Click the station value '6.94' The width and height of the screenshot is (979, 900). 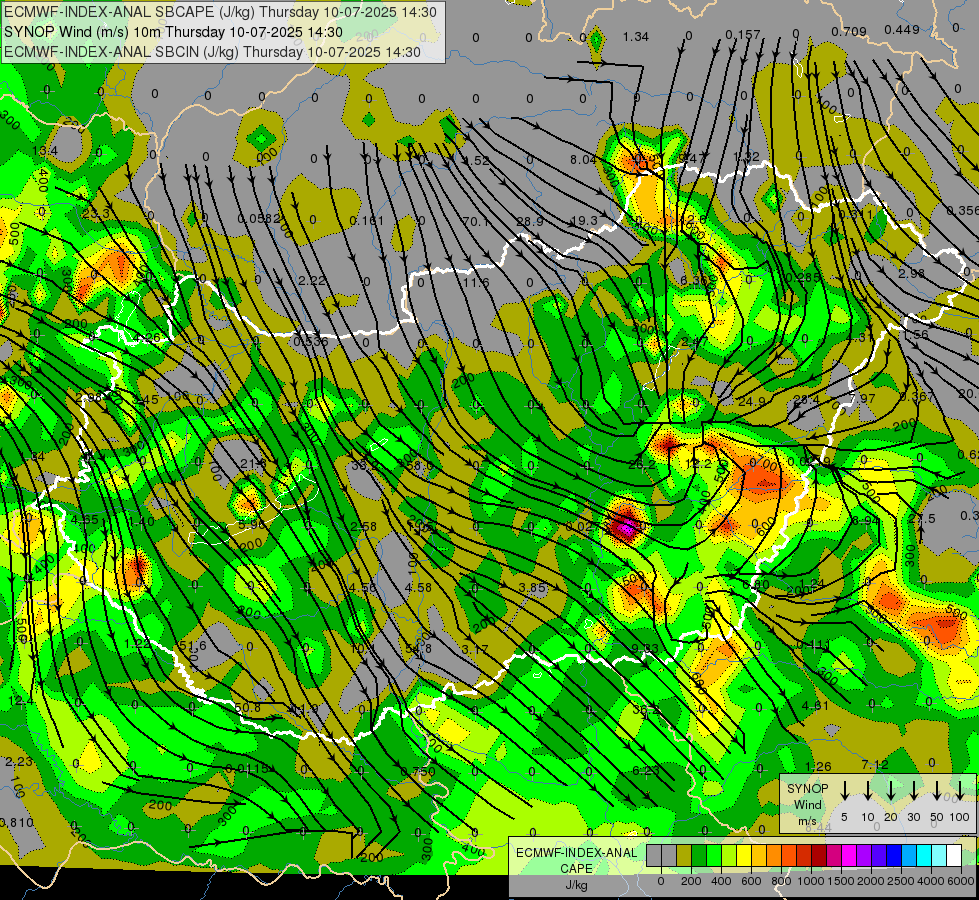click(x=866, y=521)
